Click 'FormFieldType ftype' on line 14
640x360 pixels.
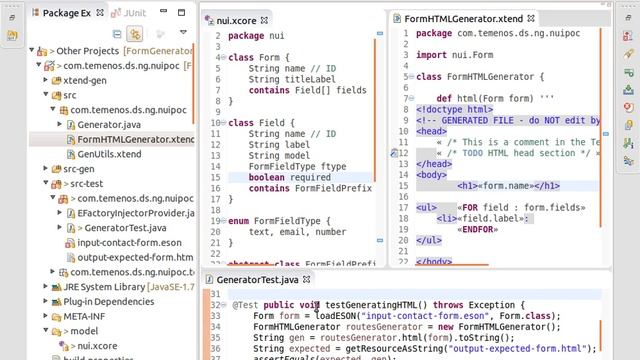[297, 167]
